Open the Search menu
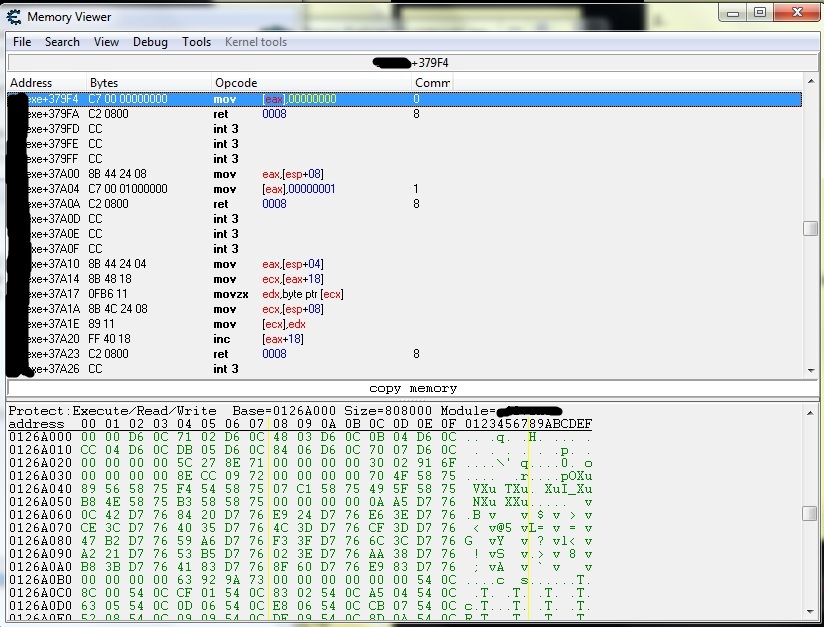Screen dimensions: 824x627 click(x=62, y=42)
